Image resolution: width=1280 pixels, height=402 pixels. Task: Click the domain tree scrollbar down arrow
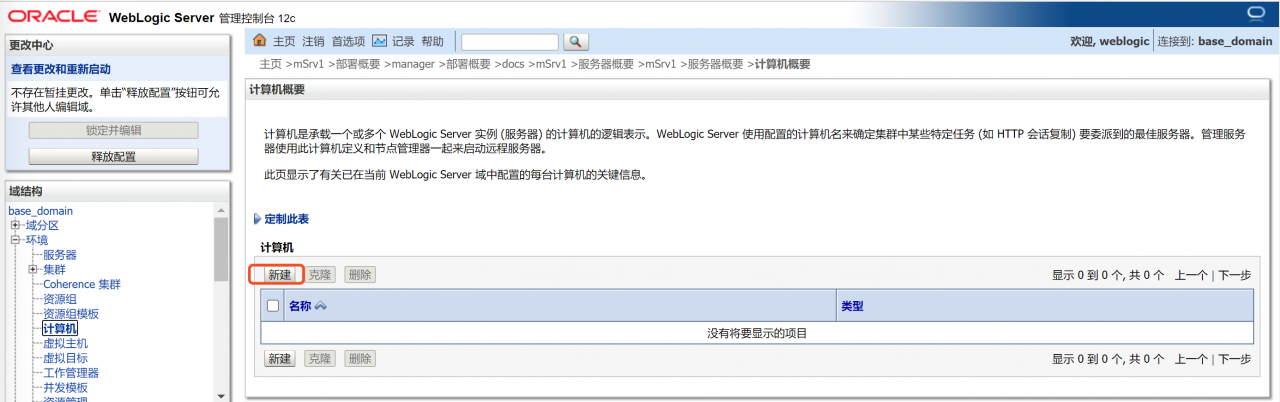click(x=221, y=396)
